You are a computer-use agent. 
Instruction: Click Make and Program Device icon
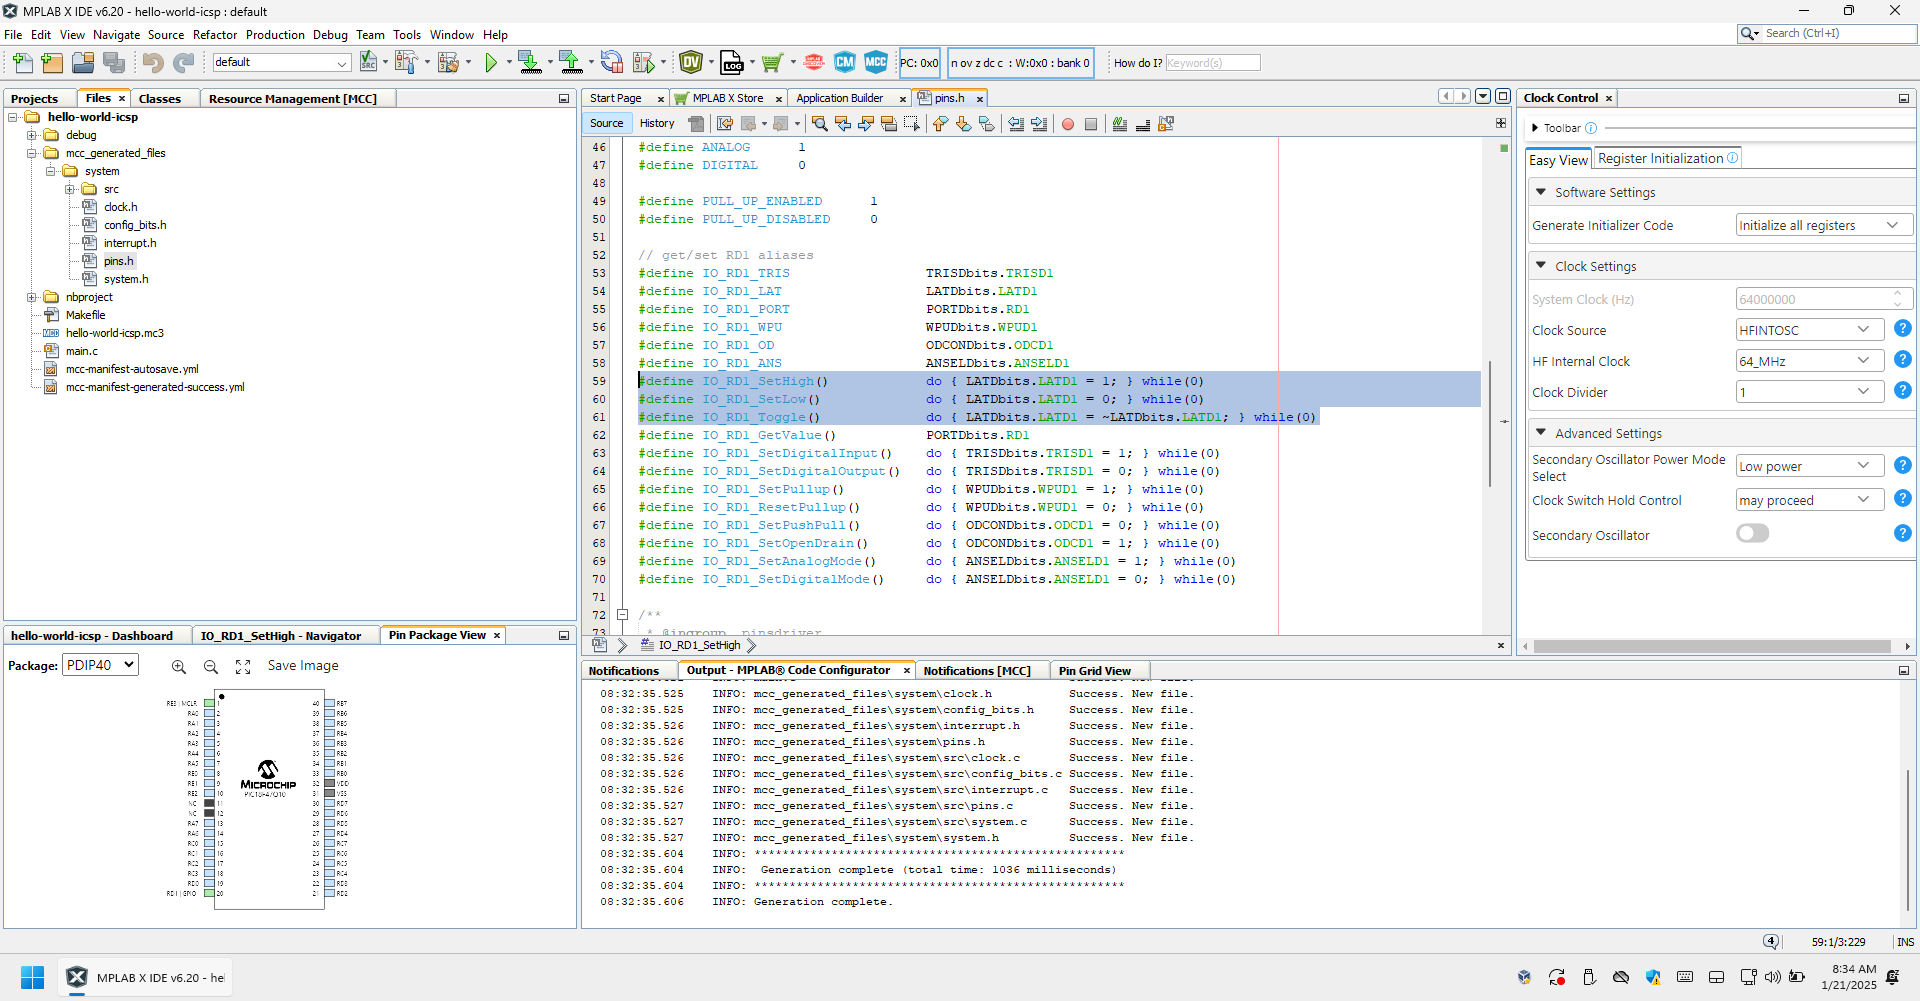[529, 63]
